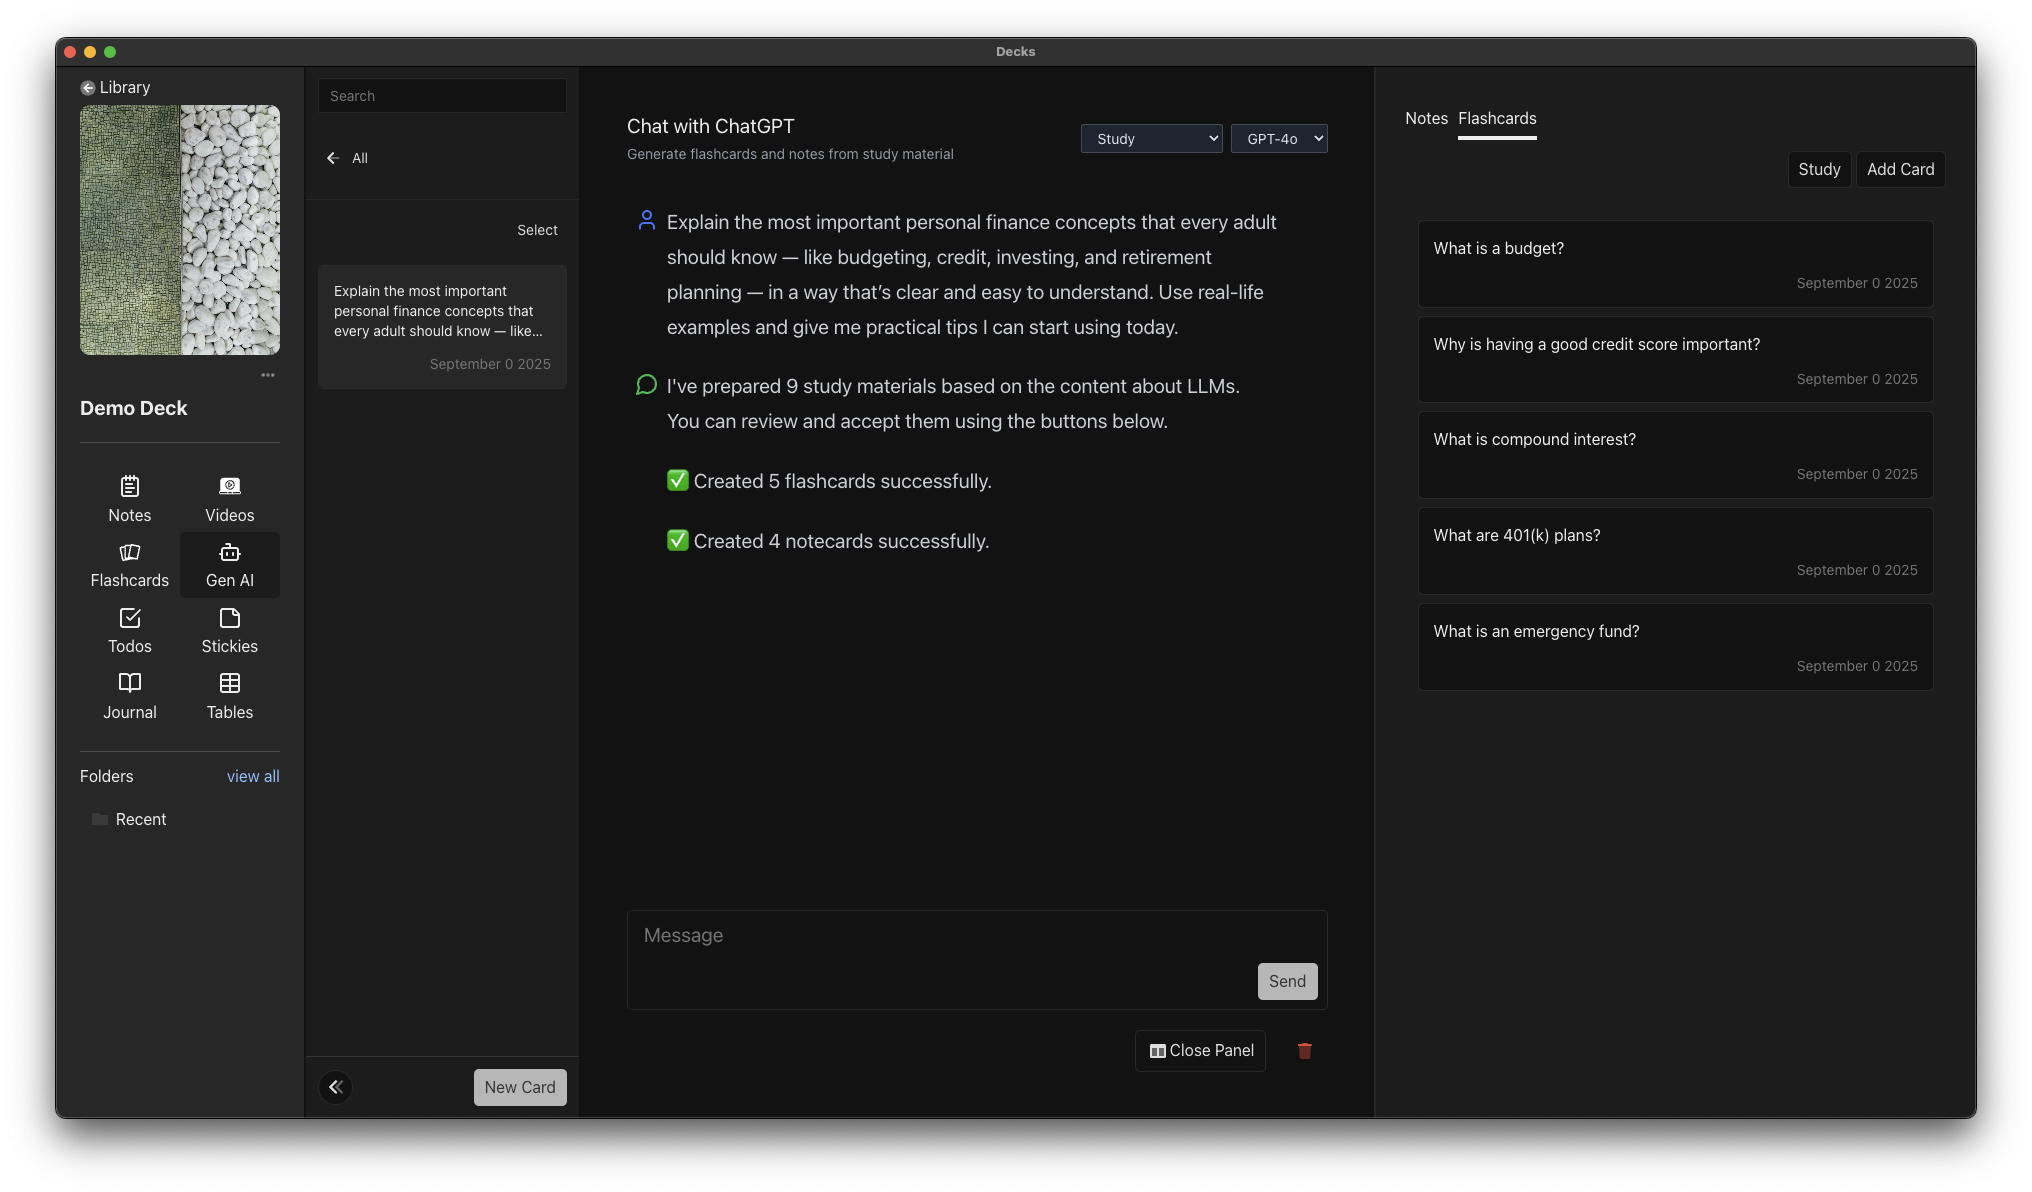
Task: Open the Notes section icon
Action: [130, 487]
